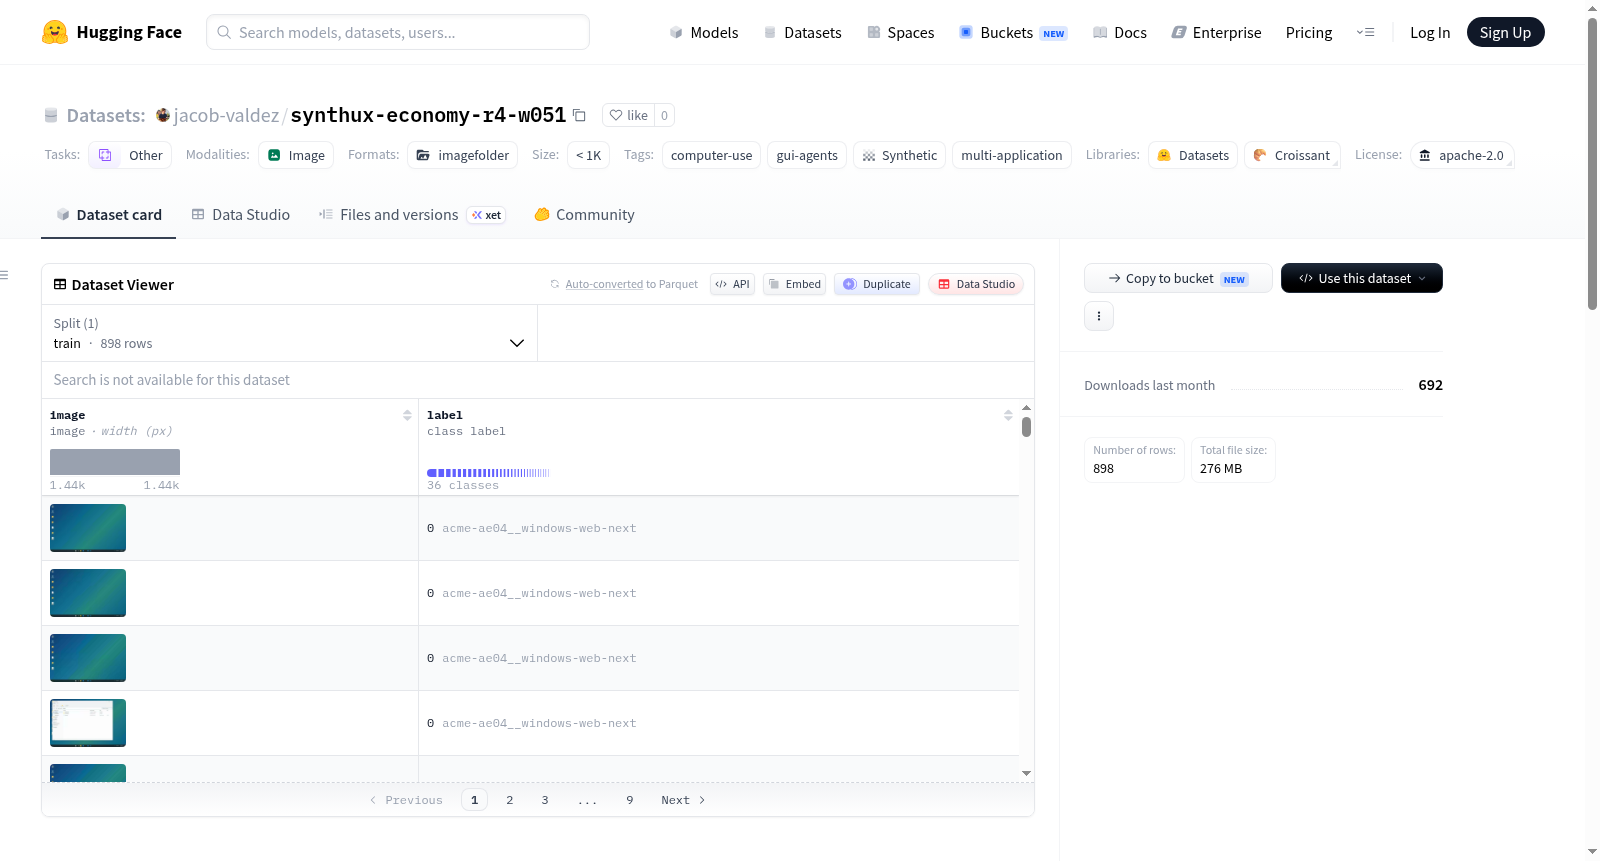This screenshot has height=861, width=1600.
Task: Expand the additional navigation menu icon
Action: [x=1365, y=32]
